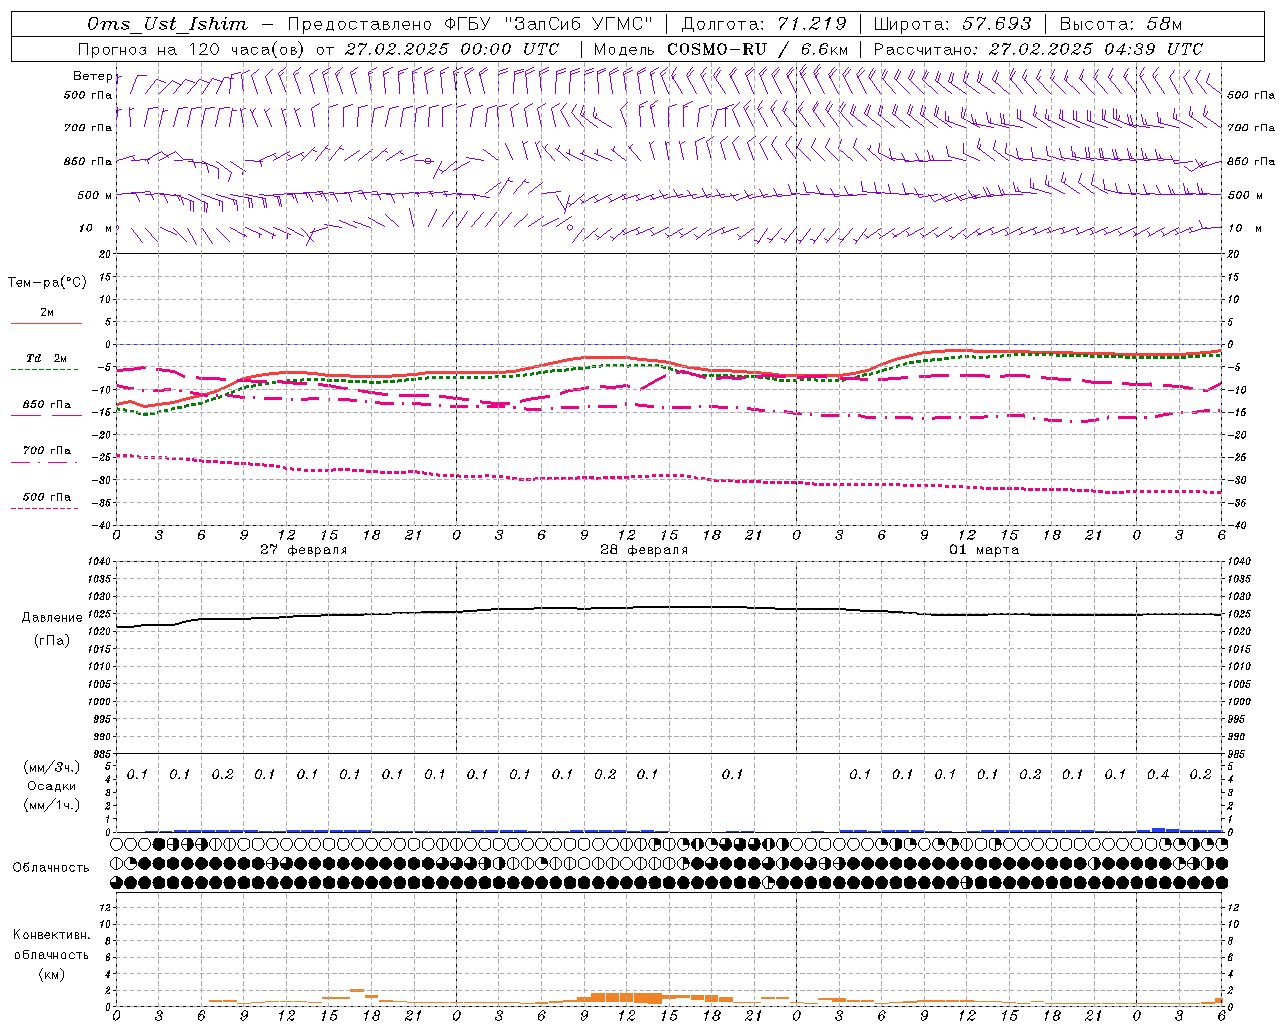Click the Ветер wind panel label

[92, 76]
